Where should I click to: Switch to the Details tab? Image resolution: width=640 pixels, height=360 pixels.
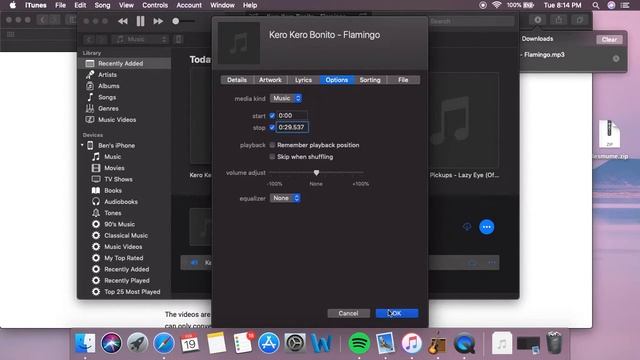pos(237,80)
